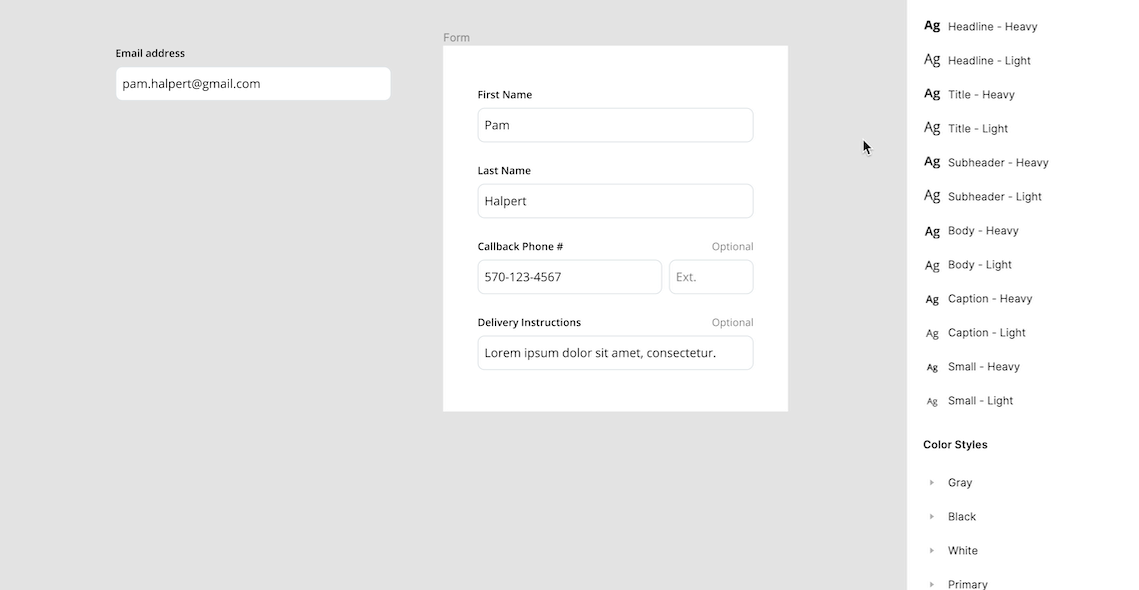Select the Small - Light text style label

[x=981, y=401]
